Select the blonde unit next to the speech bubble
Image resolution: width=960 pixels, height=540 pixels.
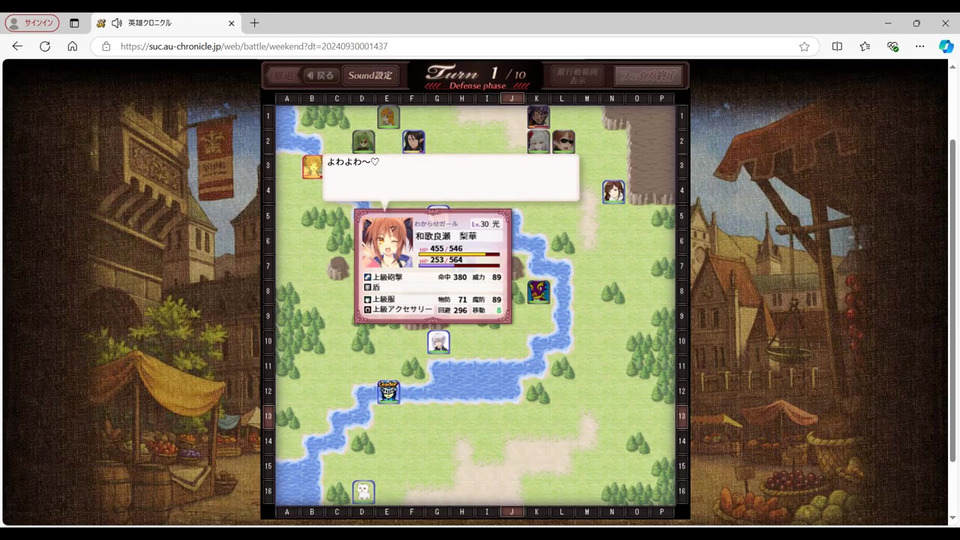pos(312,167)
